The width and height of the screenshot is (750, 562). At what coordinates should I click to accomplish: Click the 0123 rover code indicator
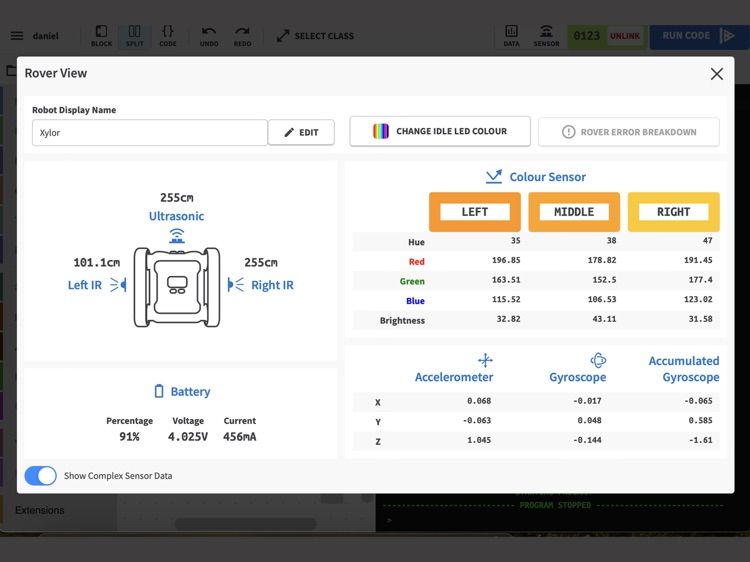tap(586, 36)
